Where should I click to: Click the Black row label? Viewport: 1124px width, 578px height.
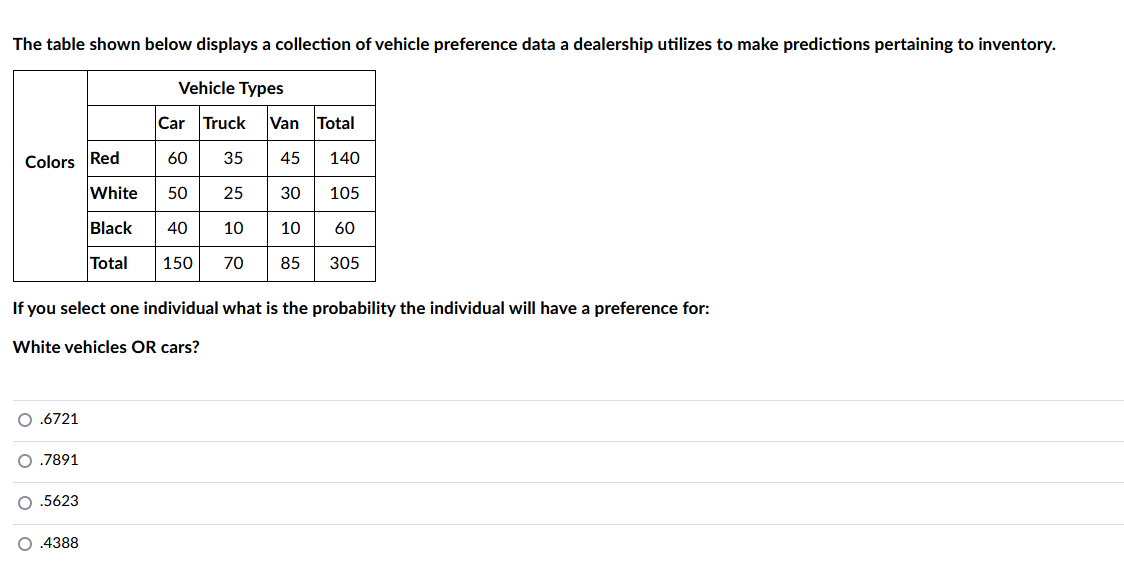[111, 228]
